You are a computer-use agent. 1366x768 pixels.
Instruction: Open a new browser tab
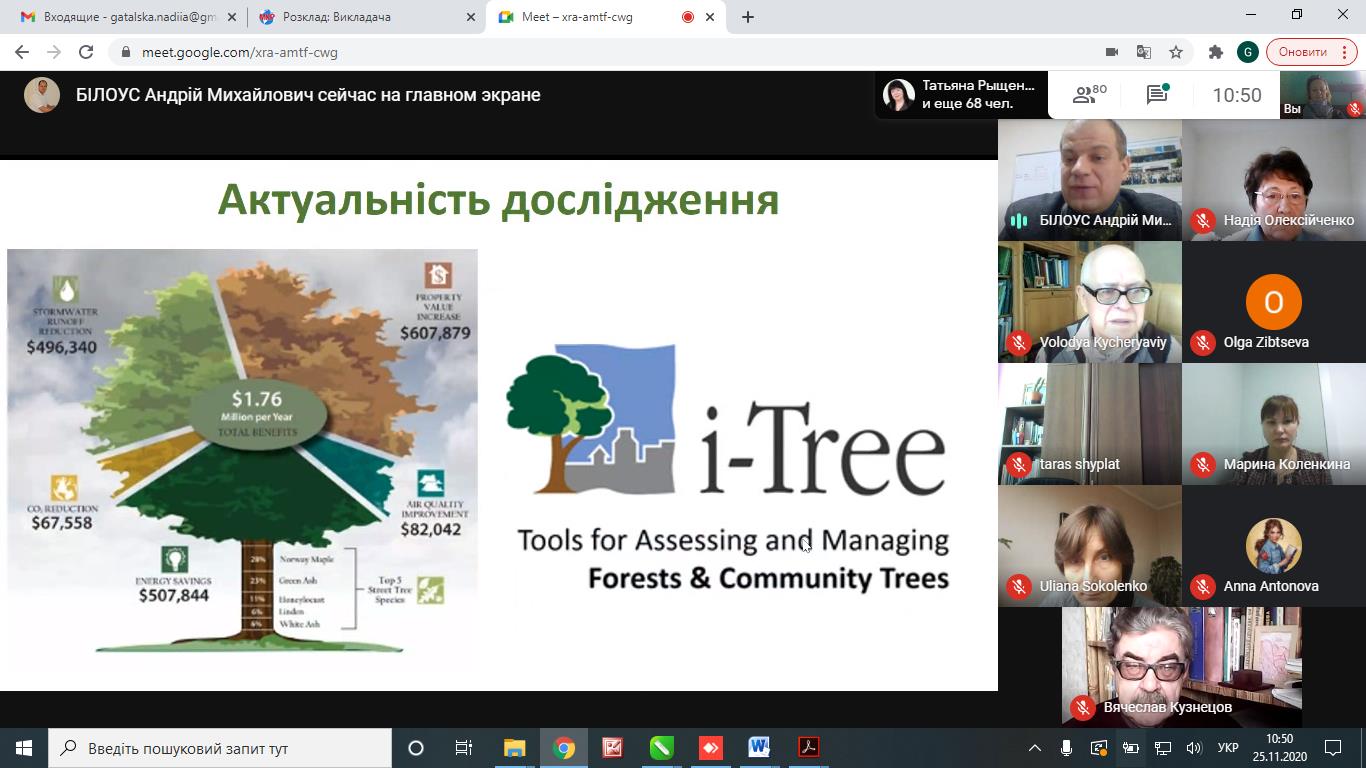pos(748,17)
